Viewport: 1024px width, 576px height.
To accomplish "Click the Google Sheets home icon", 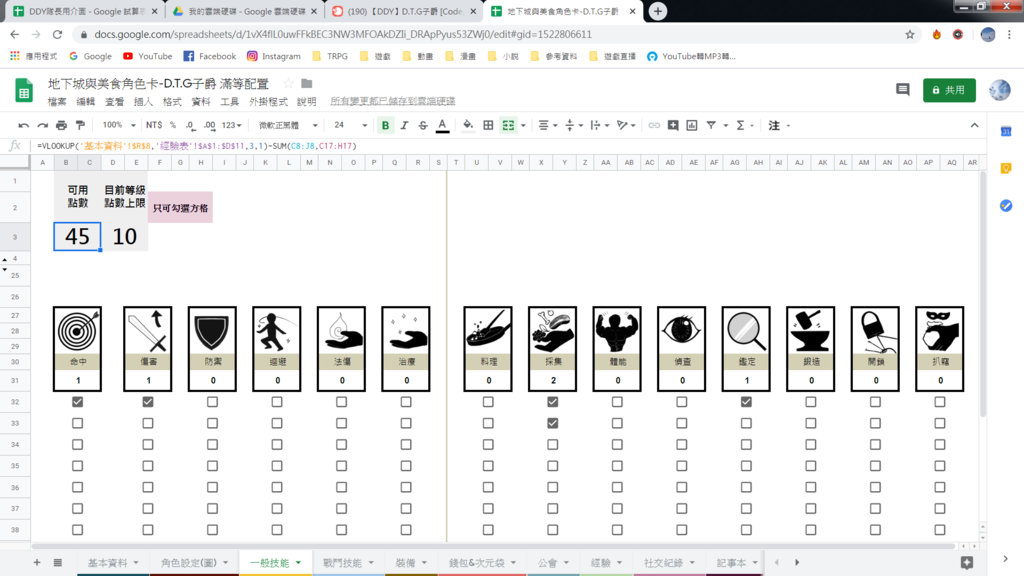I will click(x=24, y=90).
